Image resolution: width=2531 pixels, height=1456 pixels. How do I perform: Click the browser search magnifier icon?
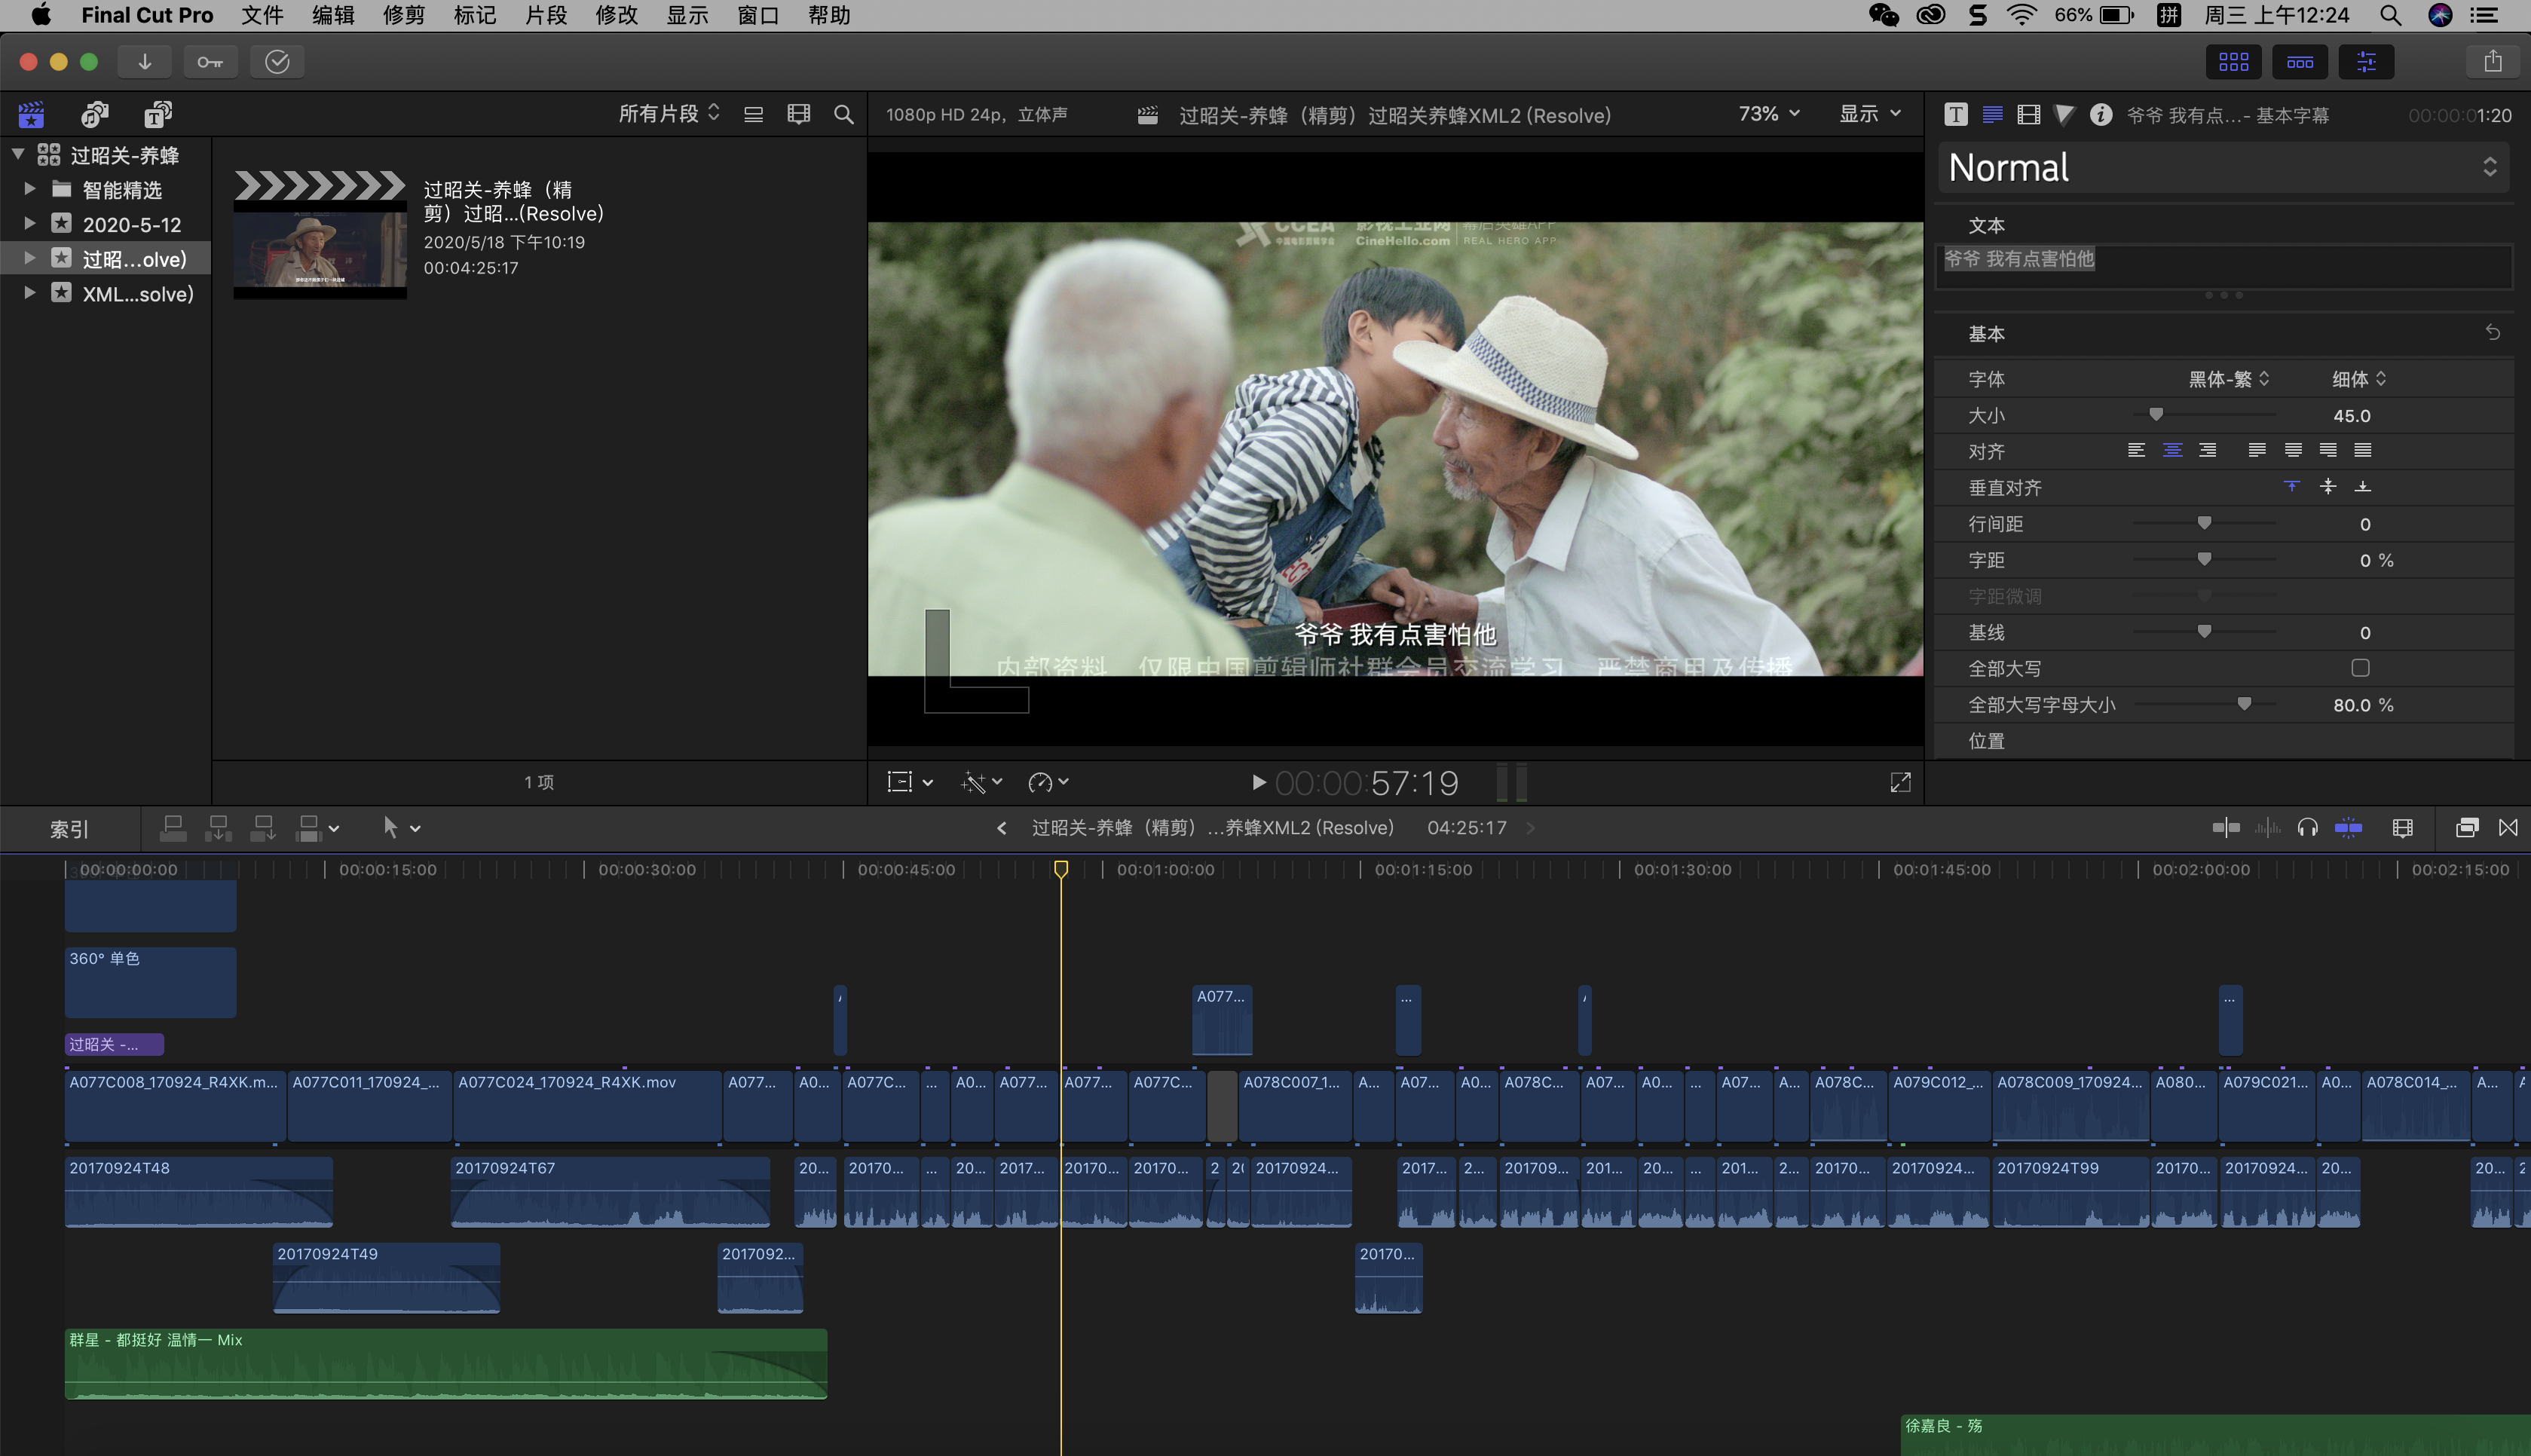click(x=843, y=115)
